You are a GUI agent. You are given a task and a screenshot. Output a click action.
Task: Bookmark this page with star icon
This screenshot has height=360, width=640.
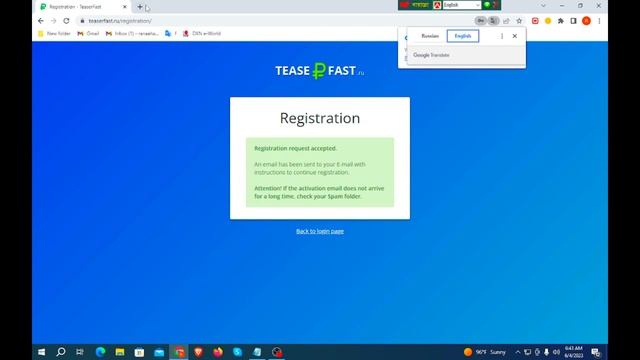[519, 21]
